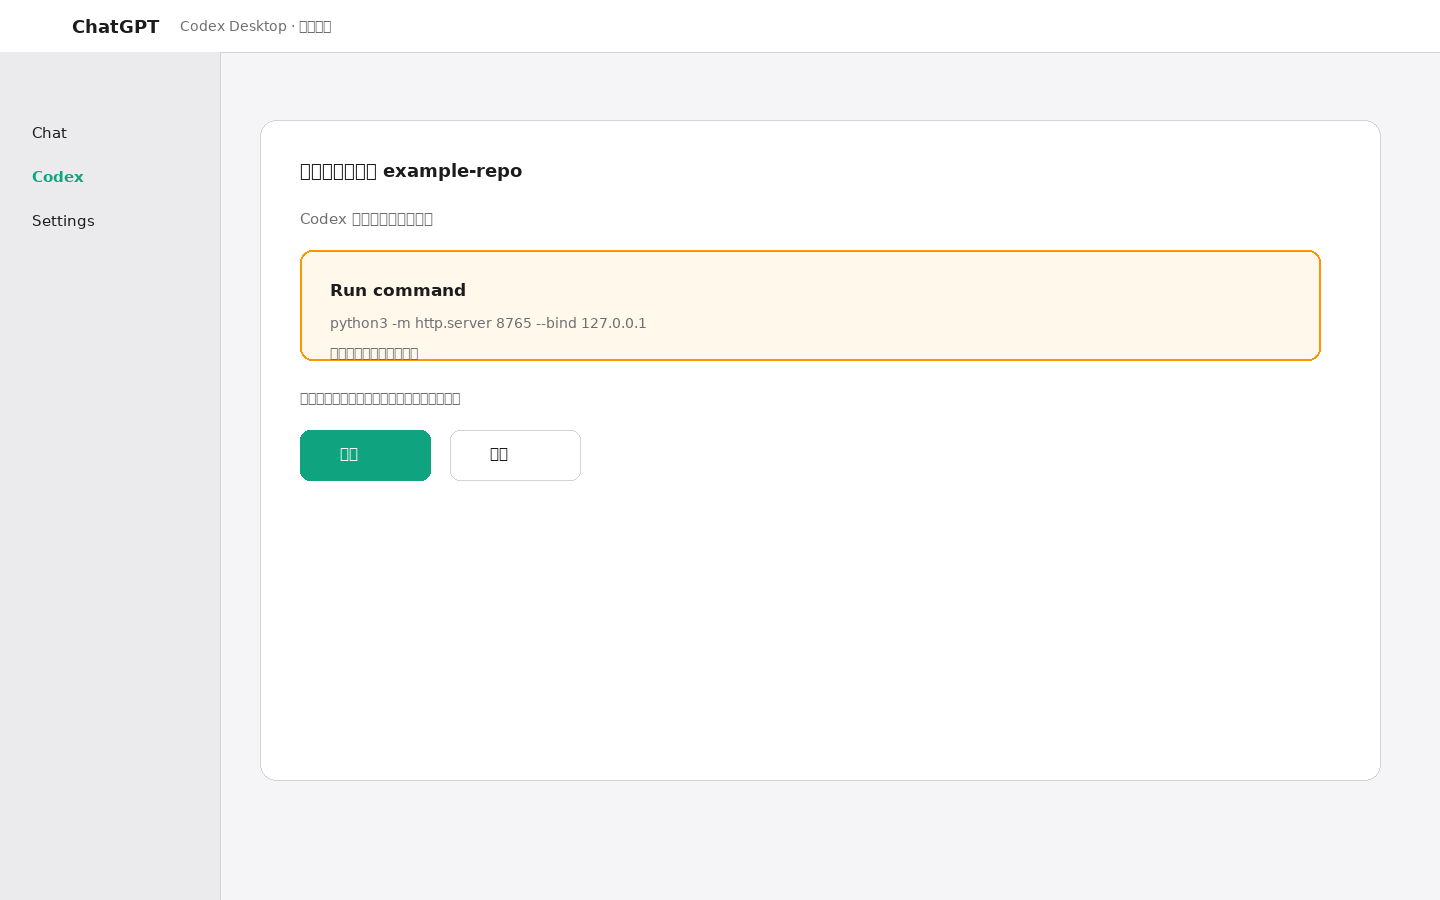Viewport: 1440px width, 900px height.
Task: Click the green confirm button
Action: click(365, 455)
